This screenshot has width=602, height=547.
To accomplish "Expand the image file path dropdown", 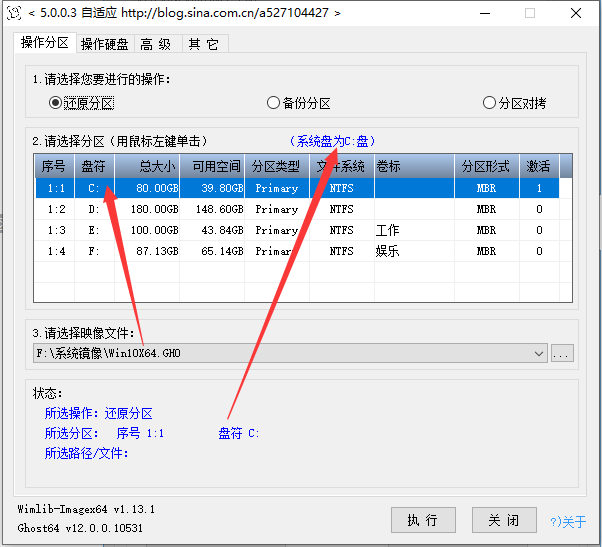I will [x=539, y=353].
